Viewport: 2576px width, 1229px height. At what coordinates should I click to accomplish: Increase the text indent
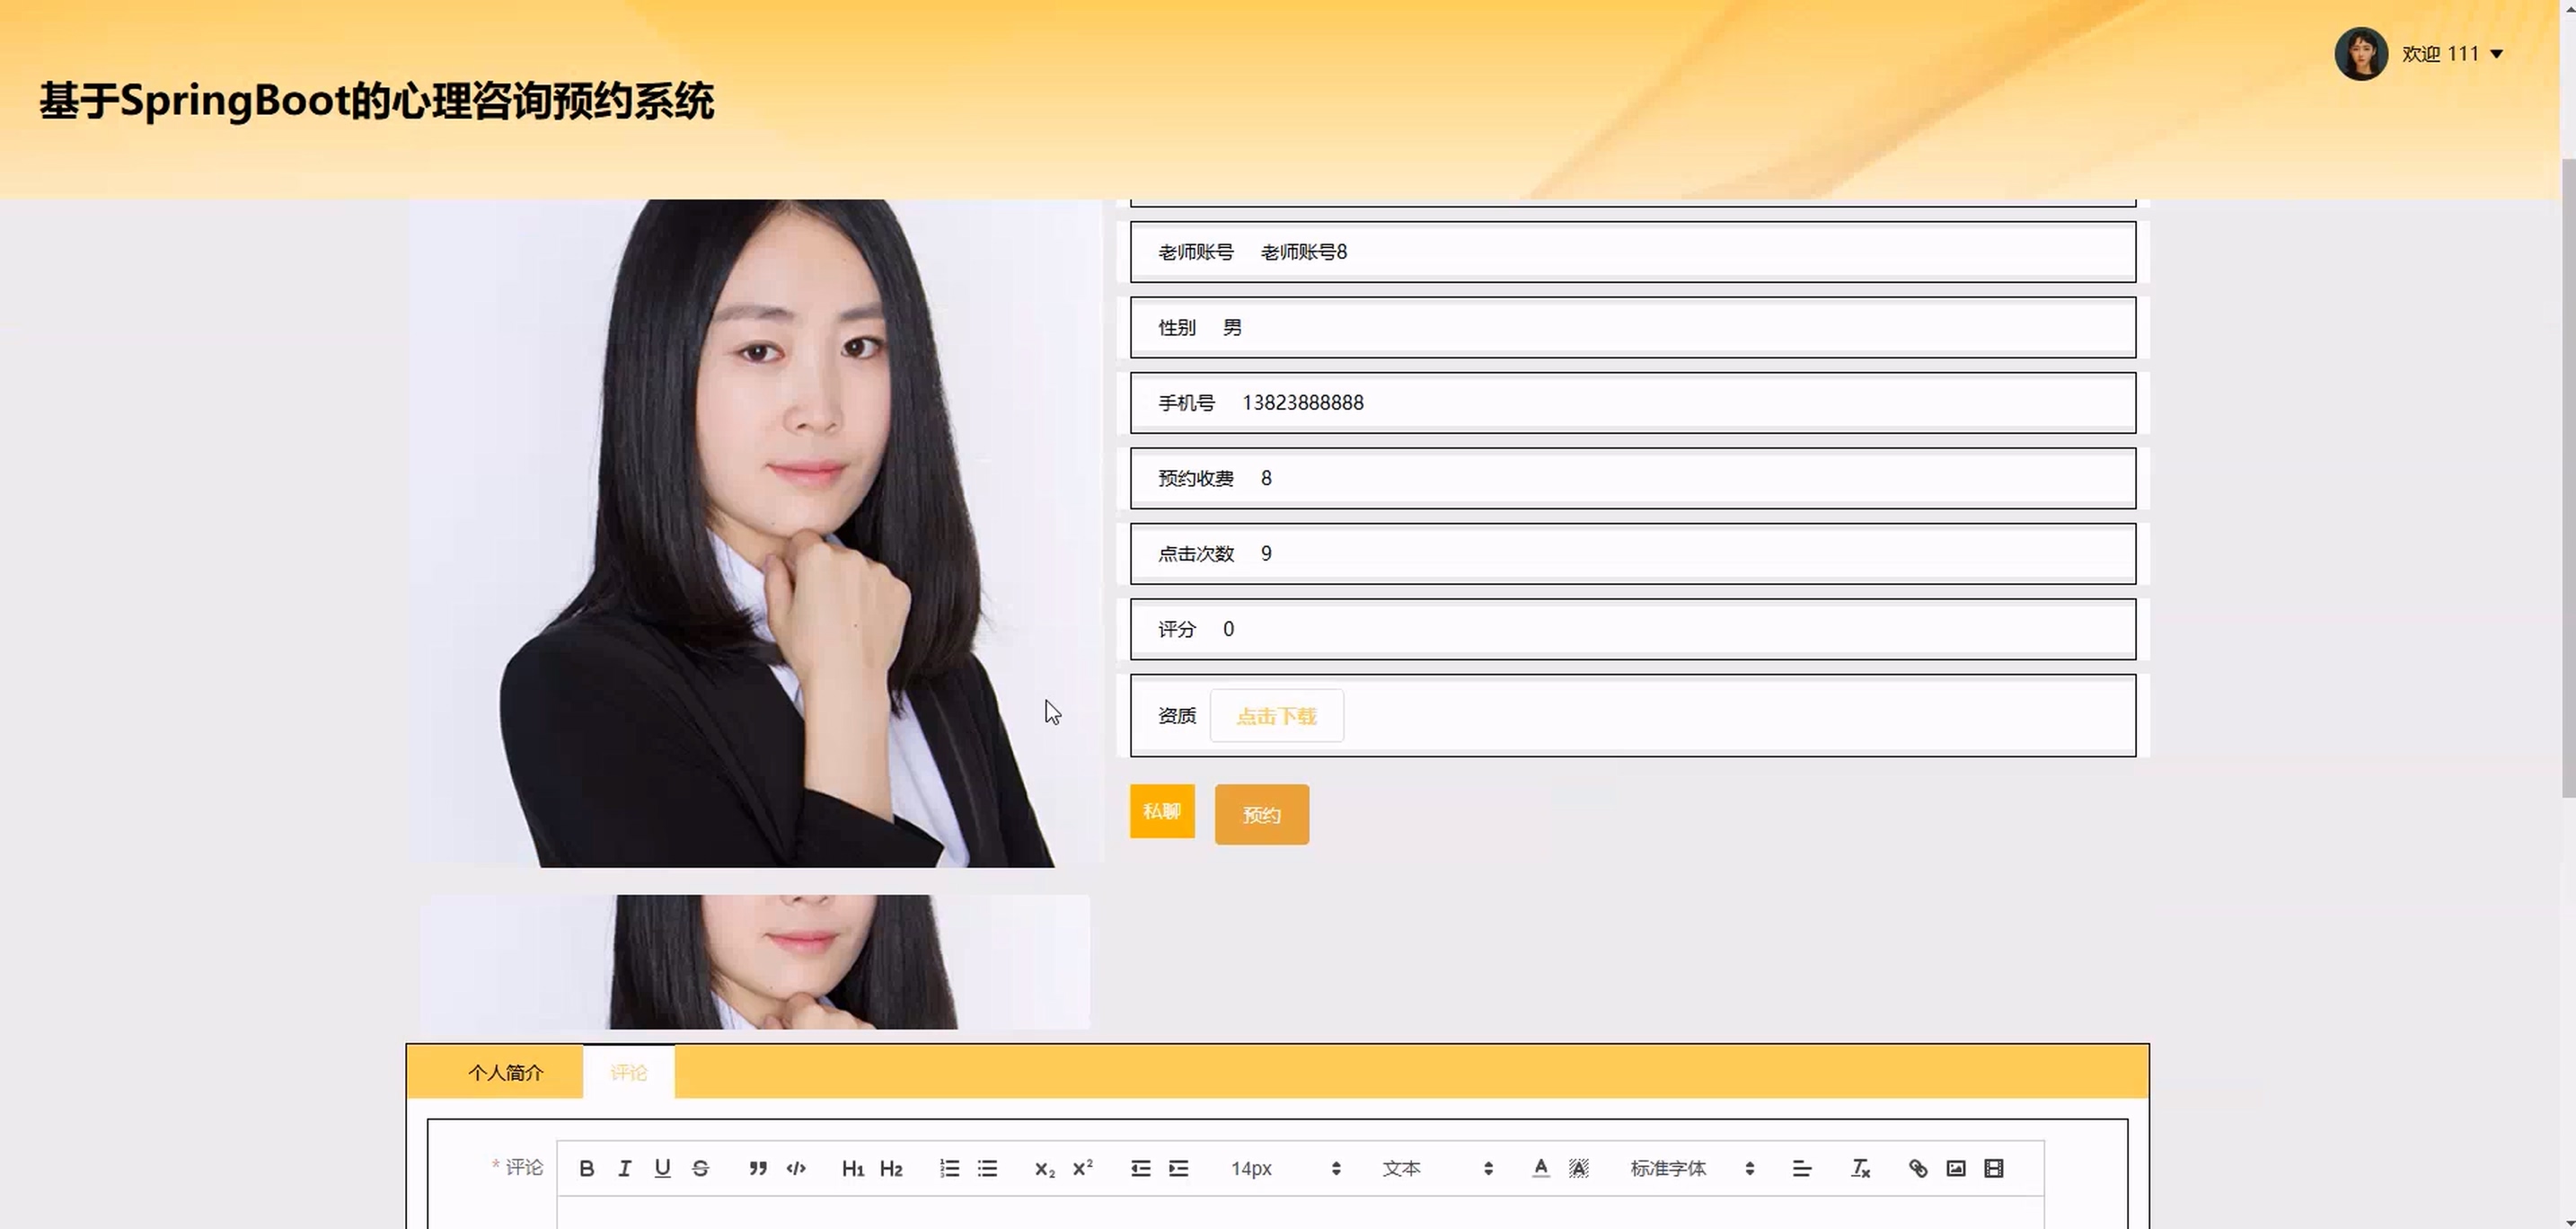click(x=1179, y=1168)
